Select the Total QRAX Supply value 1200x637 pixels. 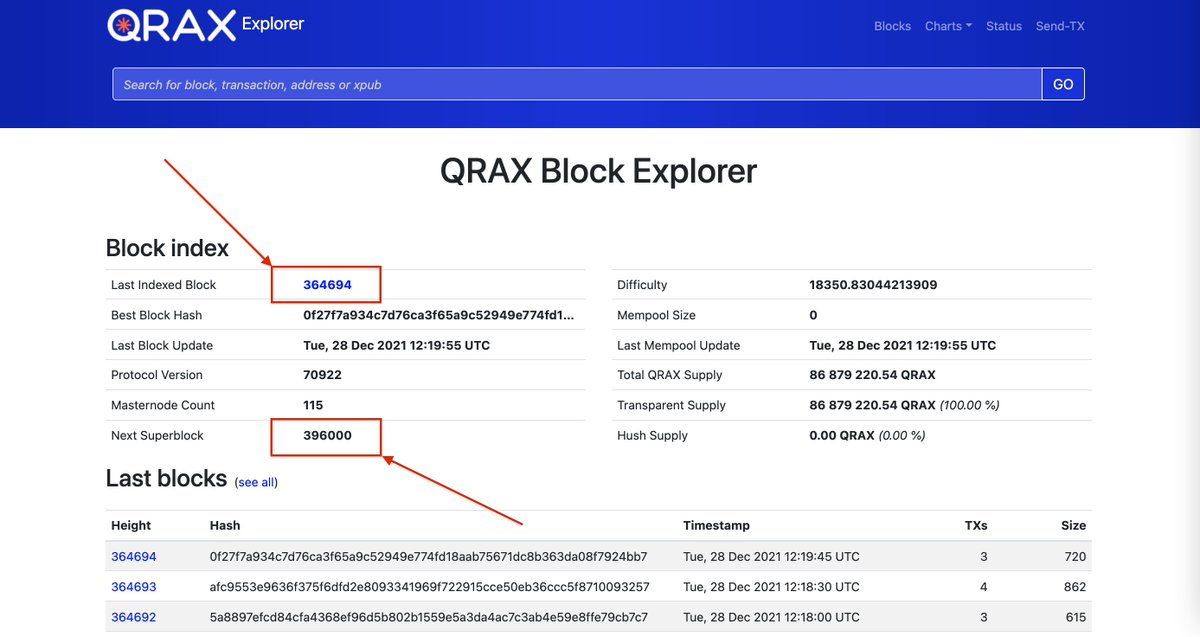(872, 375)
